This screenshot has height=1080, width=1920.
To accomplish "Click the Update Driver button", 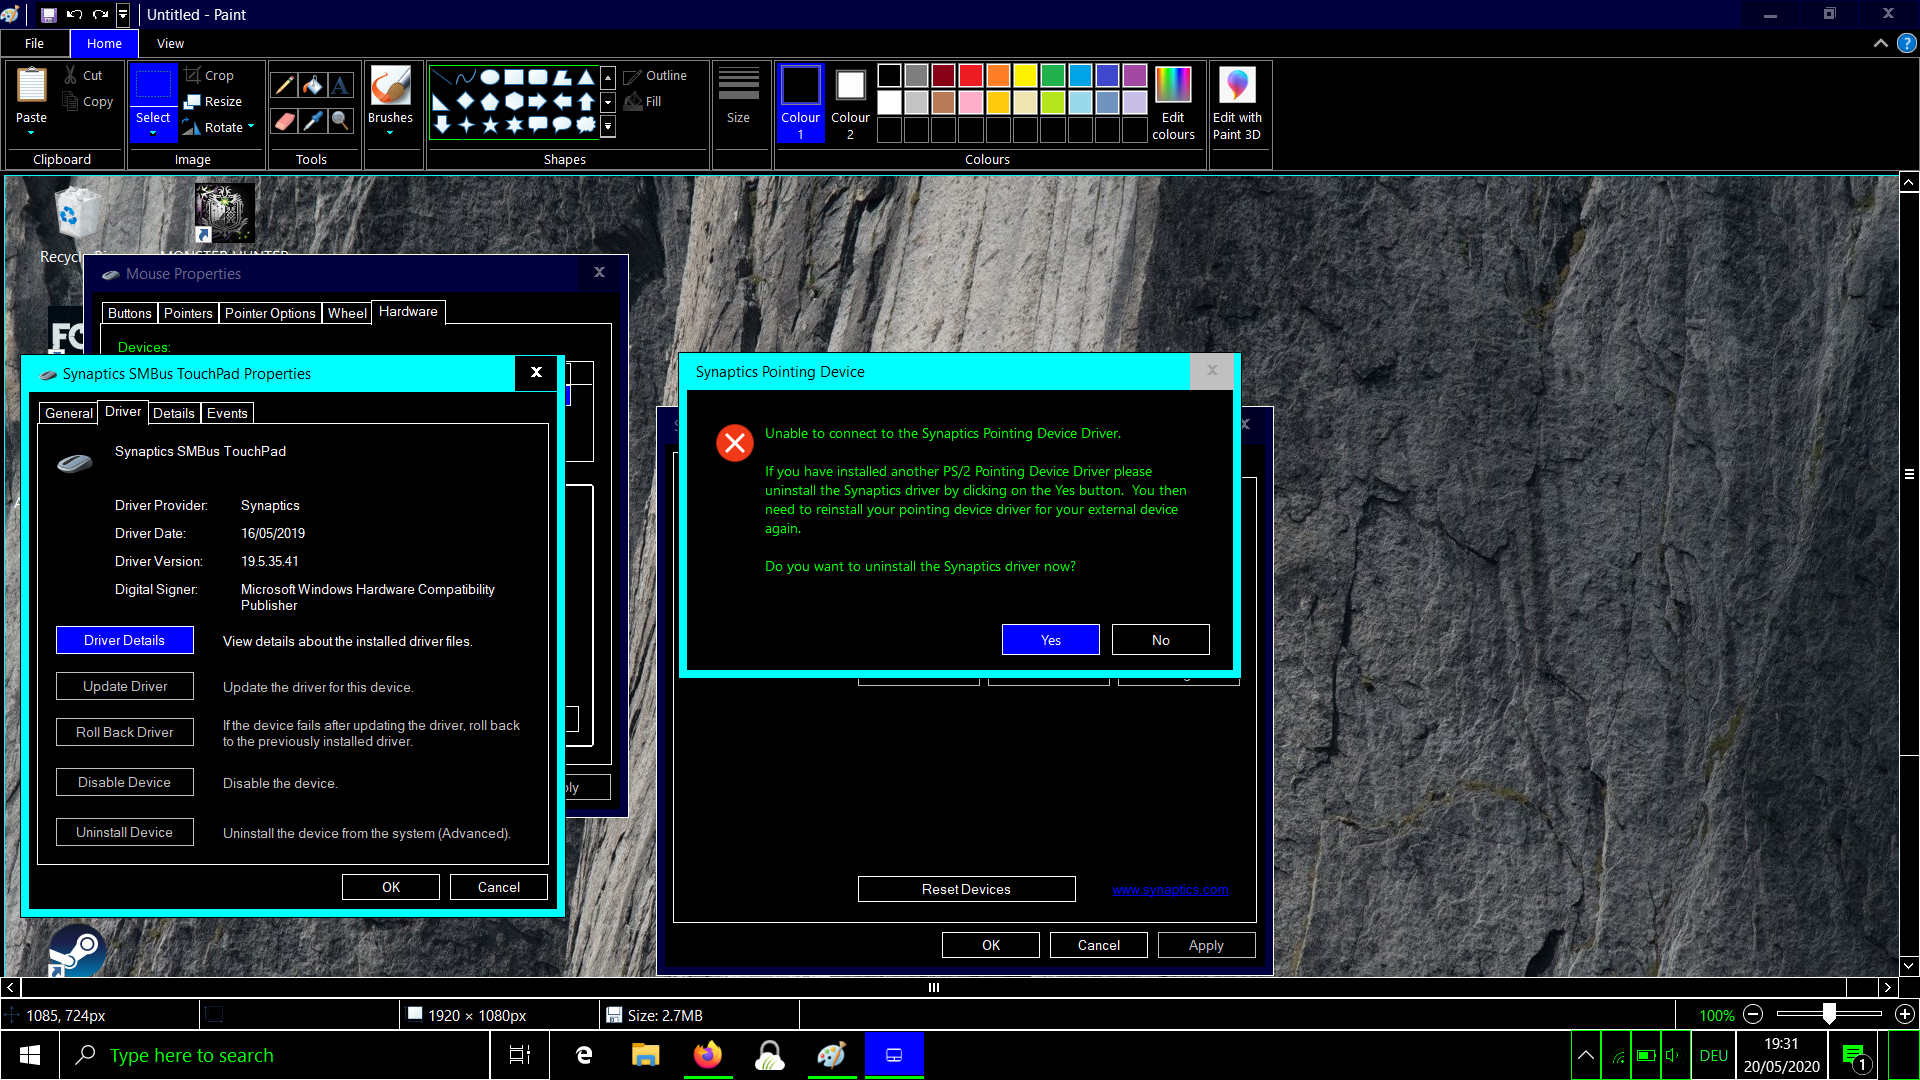I will (x=125, y=686).
